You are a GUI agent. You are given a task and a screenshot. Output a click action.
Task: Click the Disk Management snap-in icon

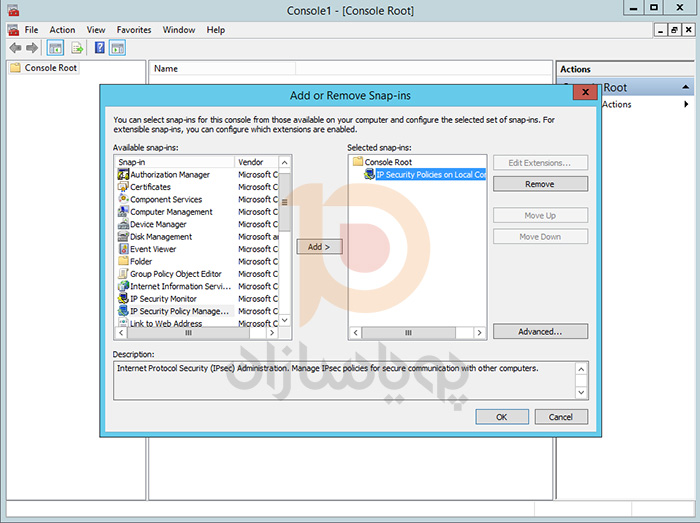(123, 237)
